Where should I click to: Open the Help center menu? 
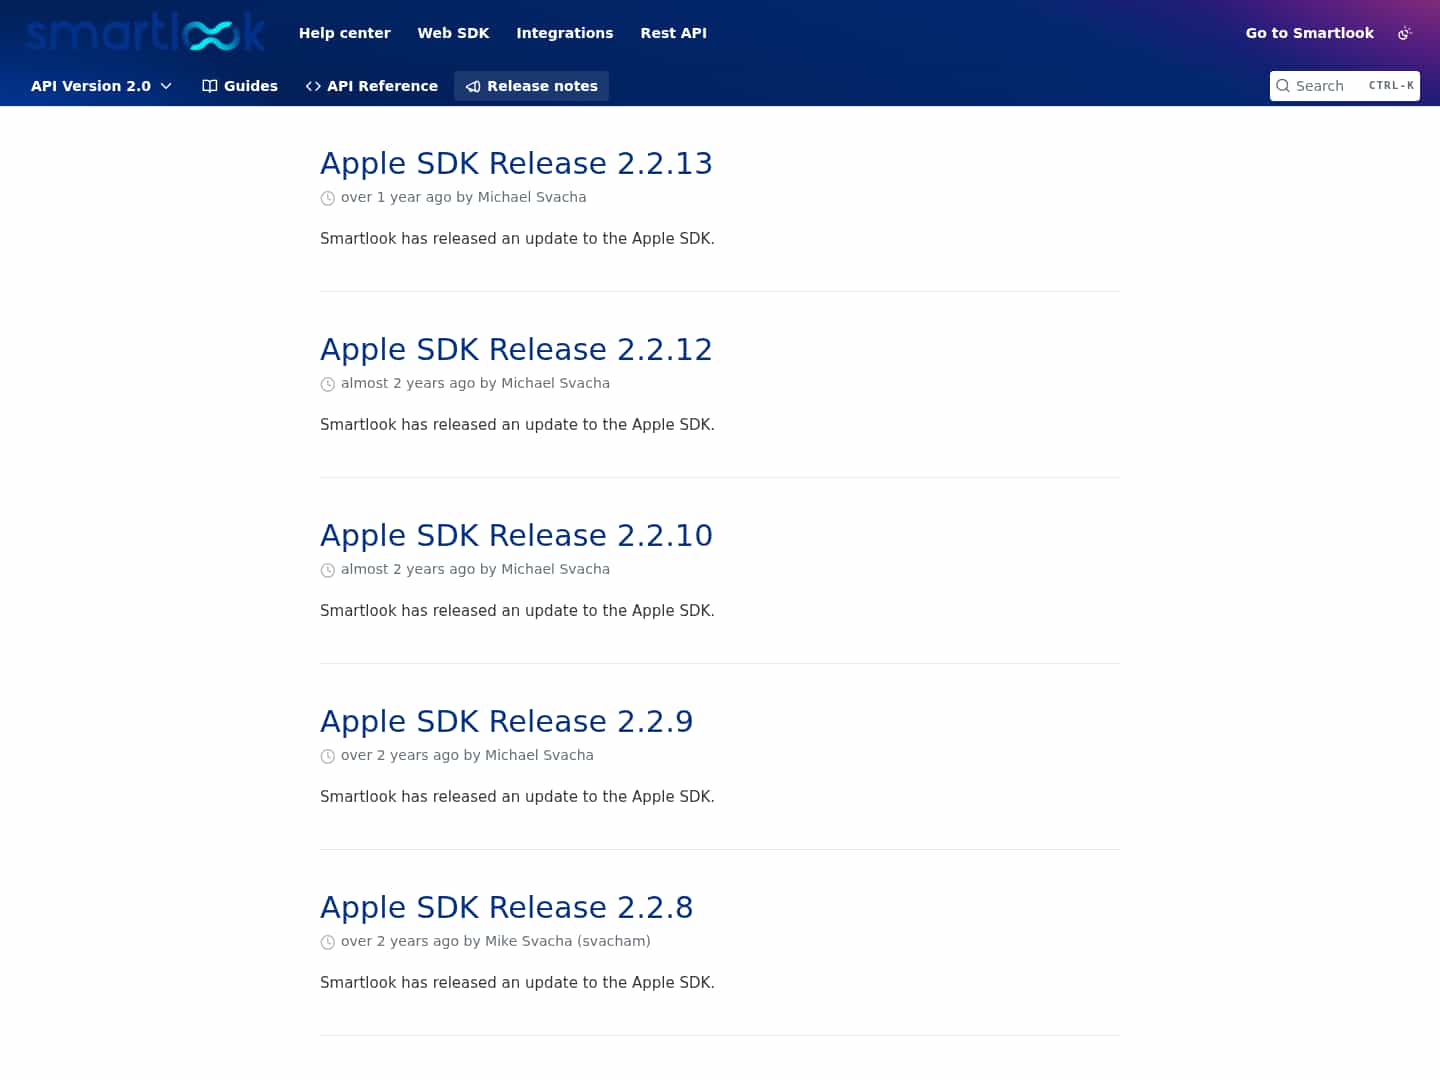(x=344, y=32)
